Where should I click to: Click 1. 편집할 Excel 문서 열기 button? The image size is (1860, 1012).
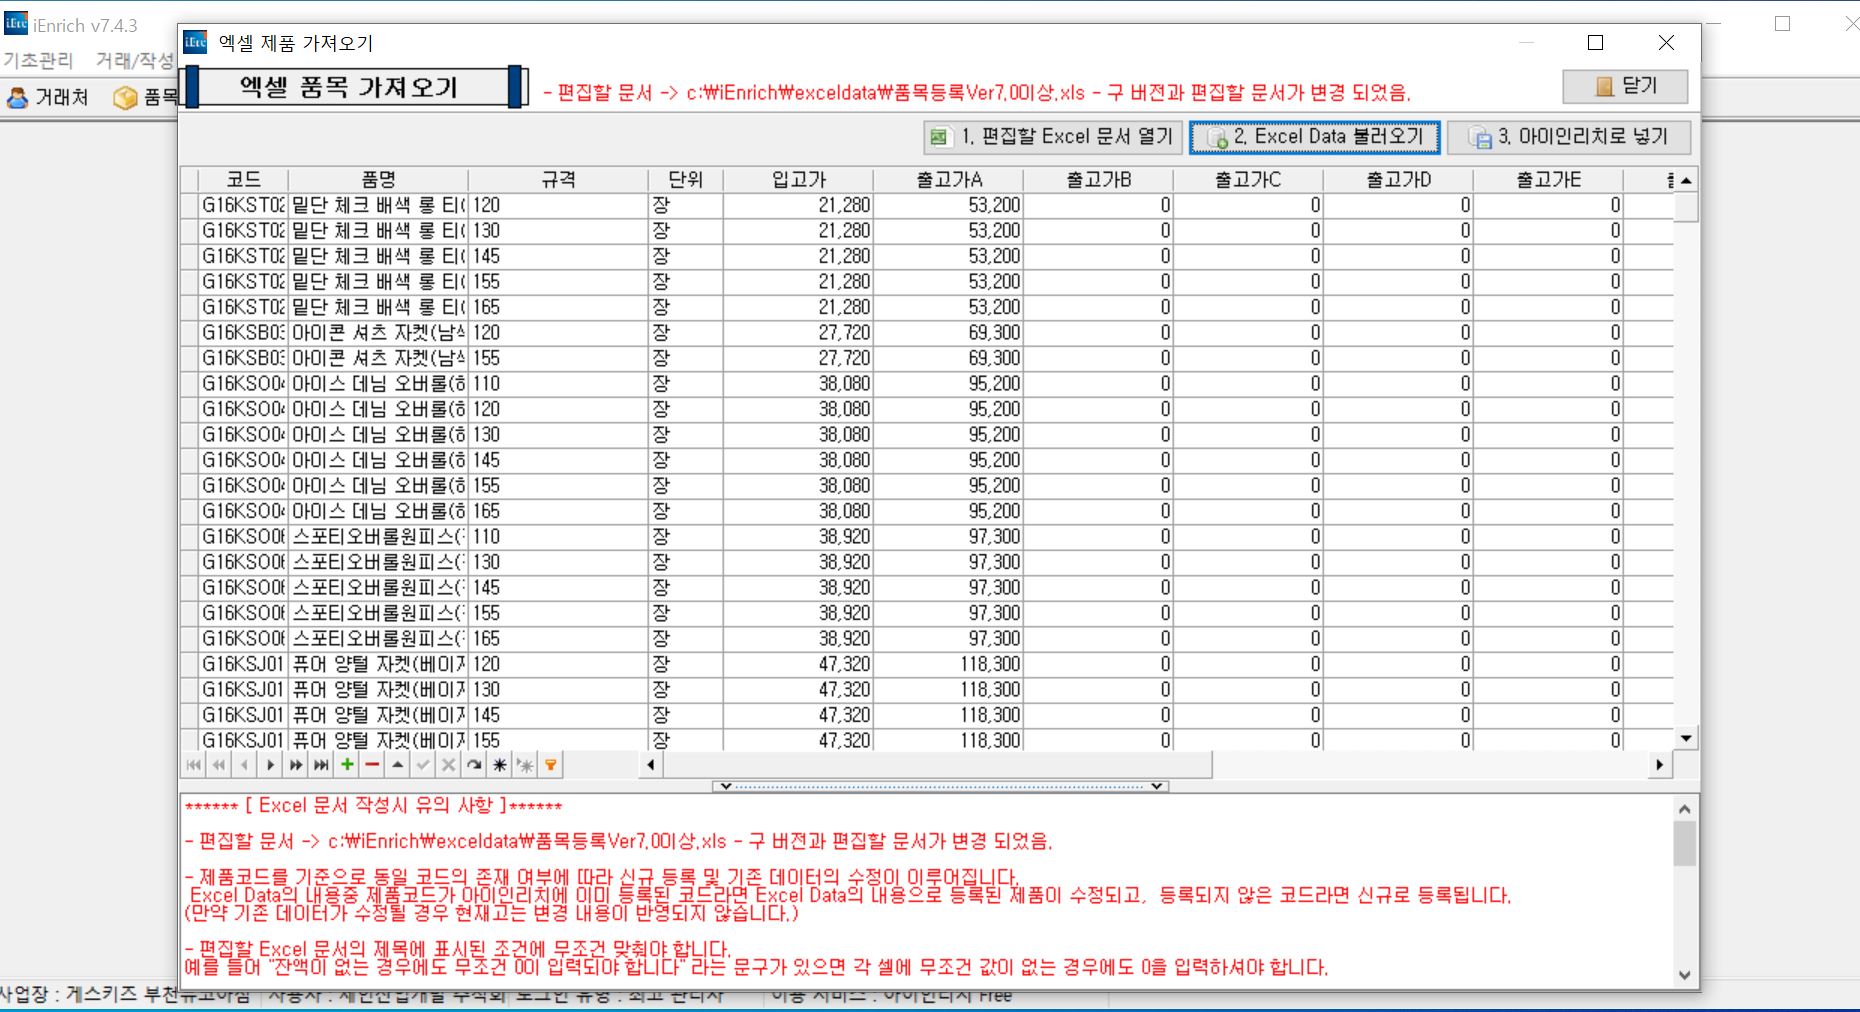1053,137
